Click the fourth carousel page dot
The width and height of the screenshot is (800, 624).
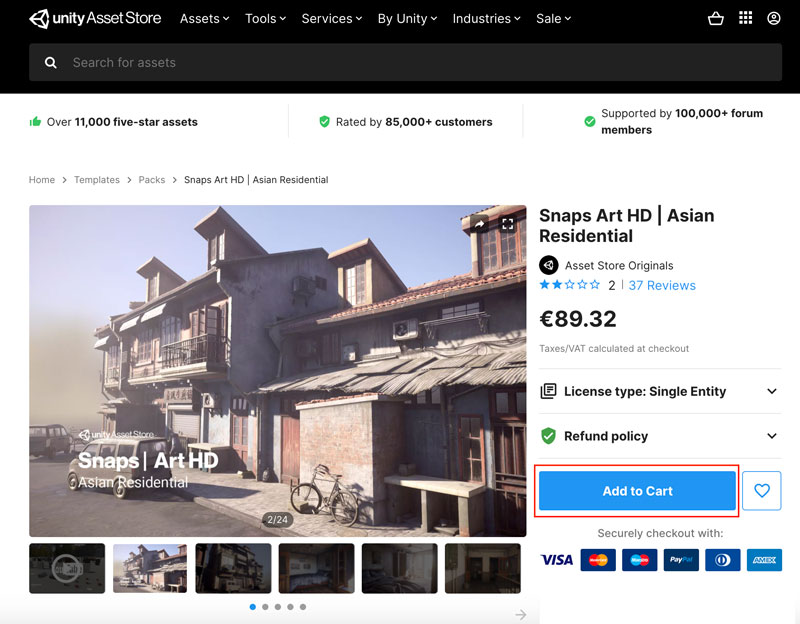click(x=290, y=607)
